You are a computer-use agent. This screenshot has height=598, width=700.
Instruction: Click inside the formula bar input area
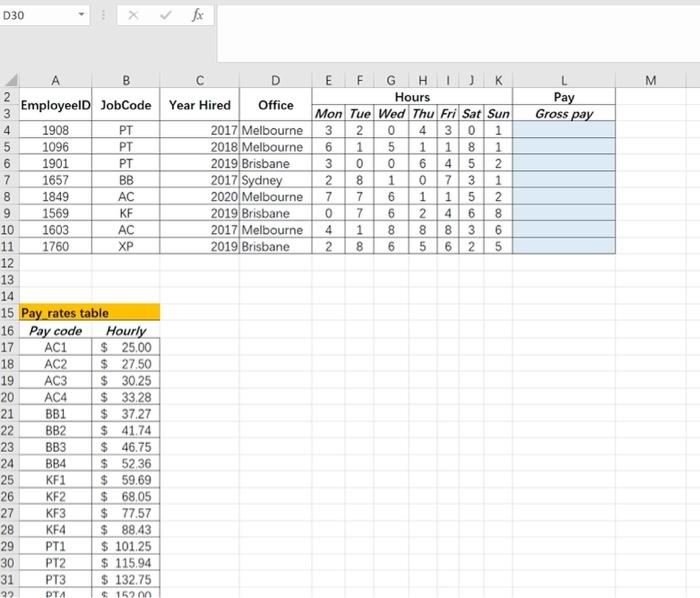click(458, 33)
